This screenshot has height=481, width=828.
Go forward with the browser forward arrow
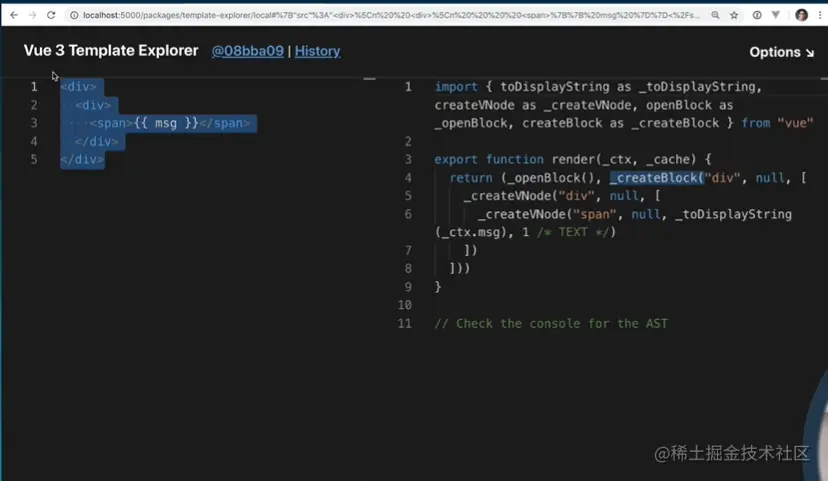[33, 15]
